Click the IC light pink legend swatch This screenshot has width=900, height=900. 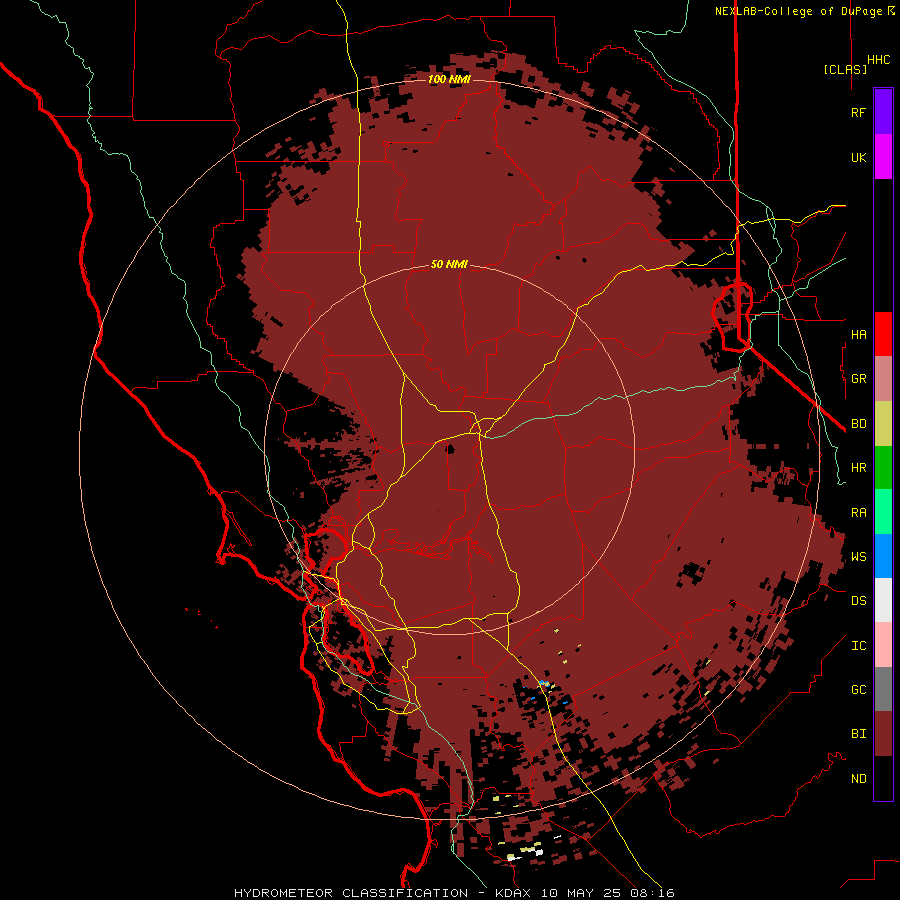(883, 645)
